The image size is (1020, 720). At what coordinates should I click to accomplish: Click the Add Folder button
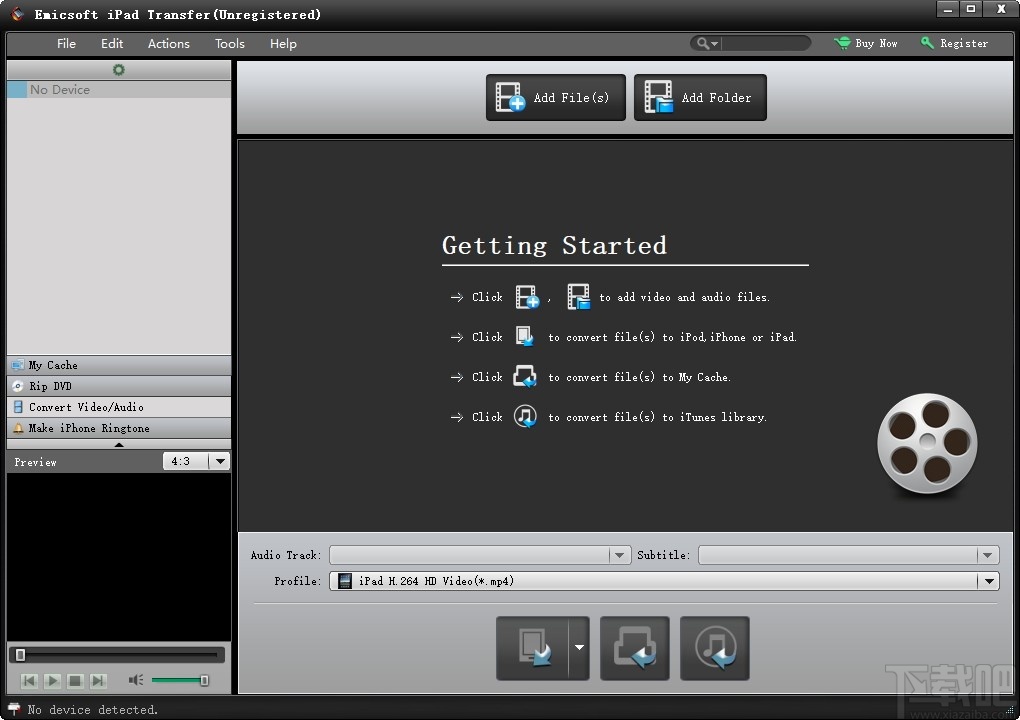coord(700,98)
